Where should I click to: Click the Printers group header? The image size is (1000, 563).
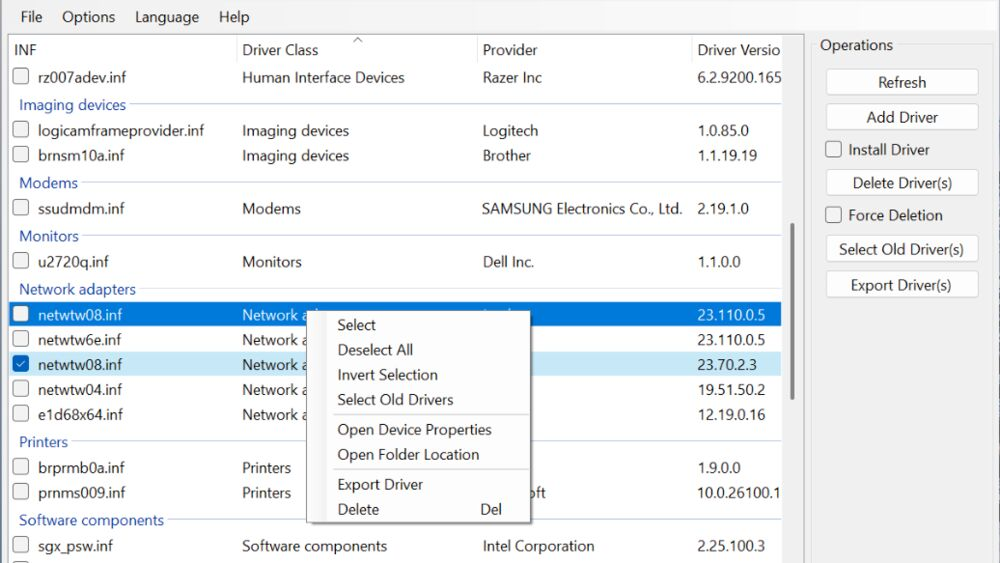pyautogui.click(x=43, y=442)
